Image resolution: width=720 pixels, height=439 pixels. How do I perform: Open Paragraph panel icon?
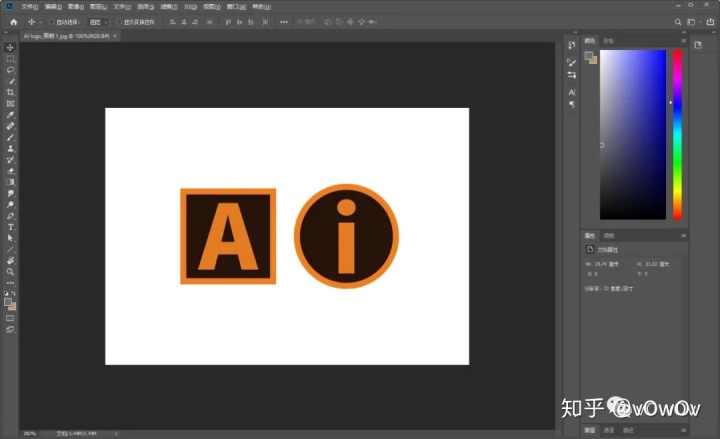pyautogui.click(x=572, y=104)
